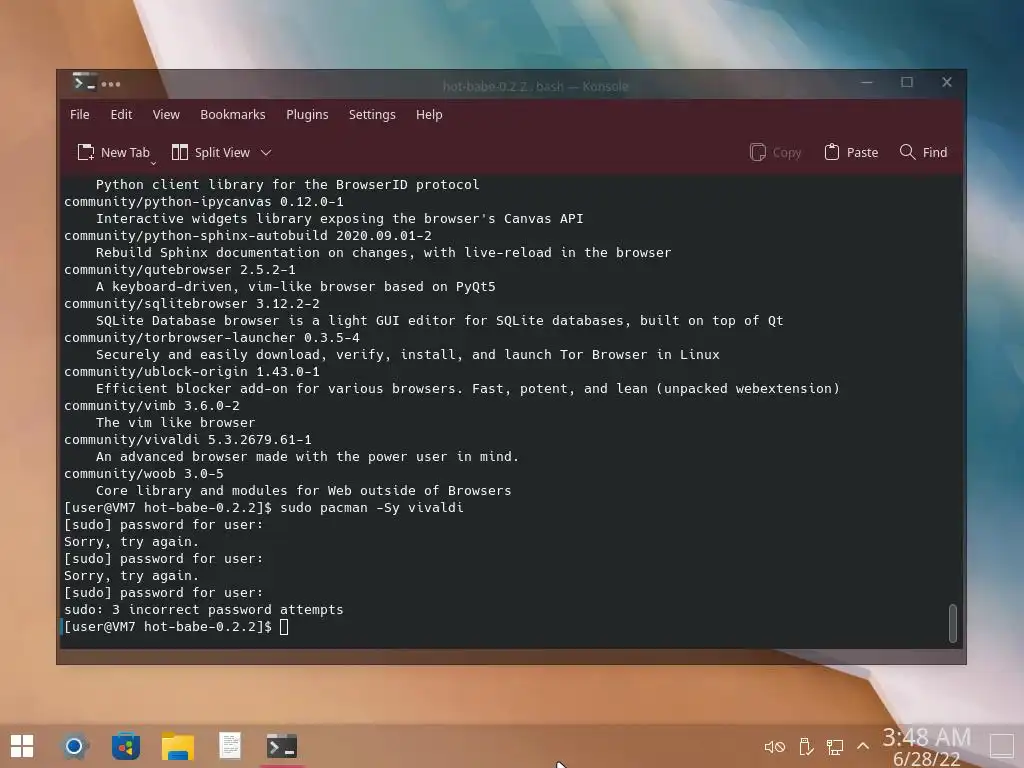Click the community/vimb 3.6.0-2 line
The width and height of the screenshot is (1024, 768).
(152, 406)
